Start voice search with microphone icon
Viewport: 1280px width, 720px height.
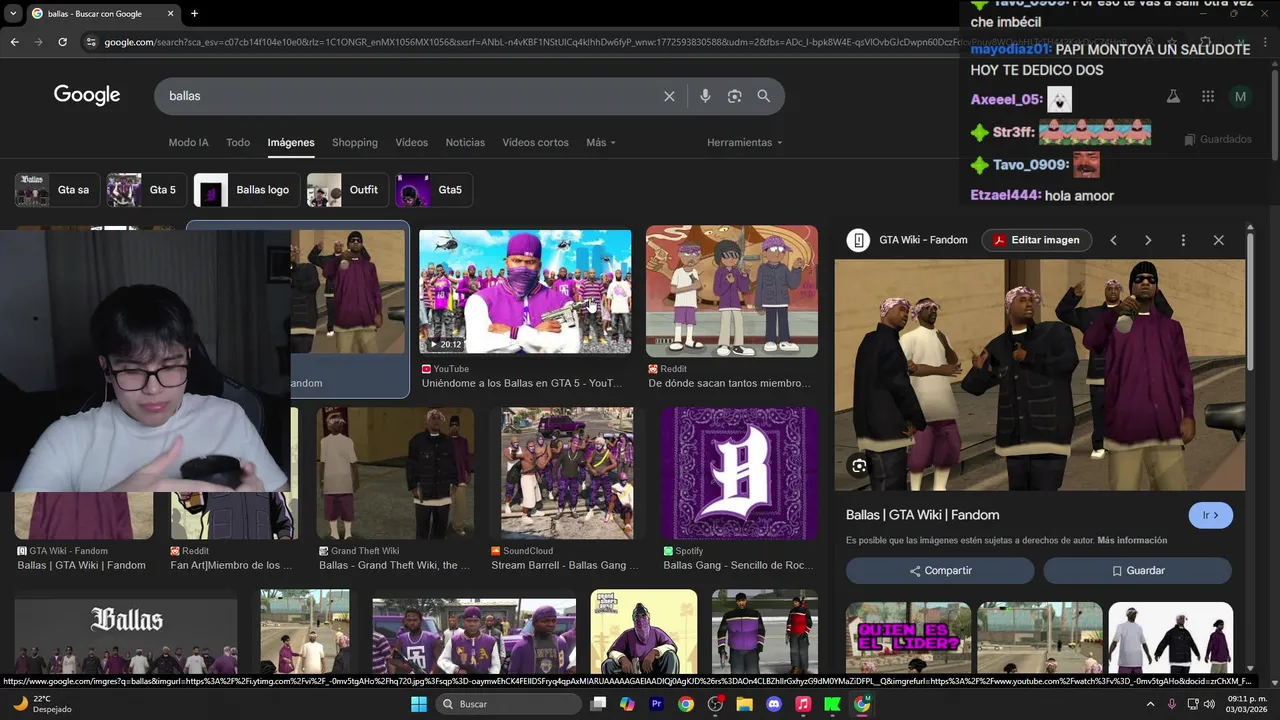(705, 96)
